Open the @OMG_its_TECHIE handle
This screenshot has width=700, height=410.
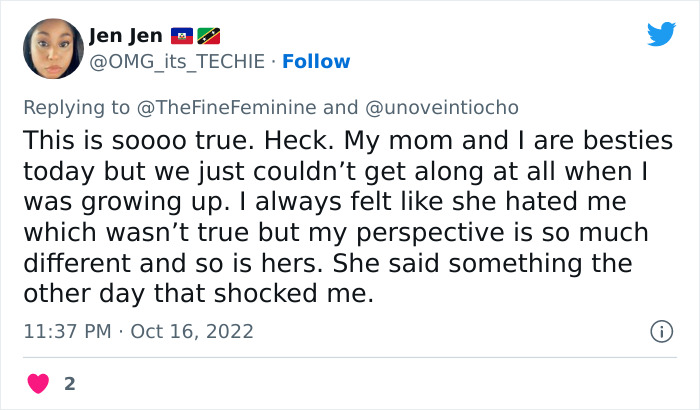point(178,62)
